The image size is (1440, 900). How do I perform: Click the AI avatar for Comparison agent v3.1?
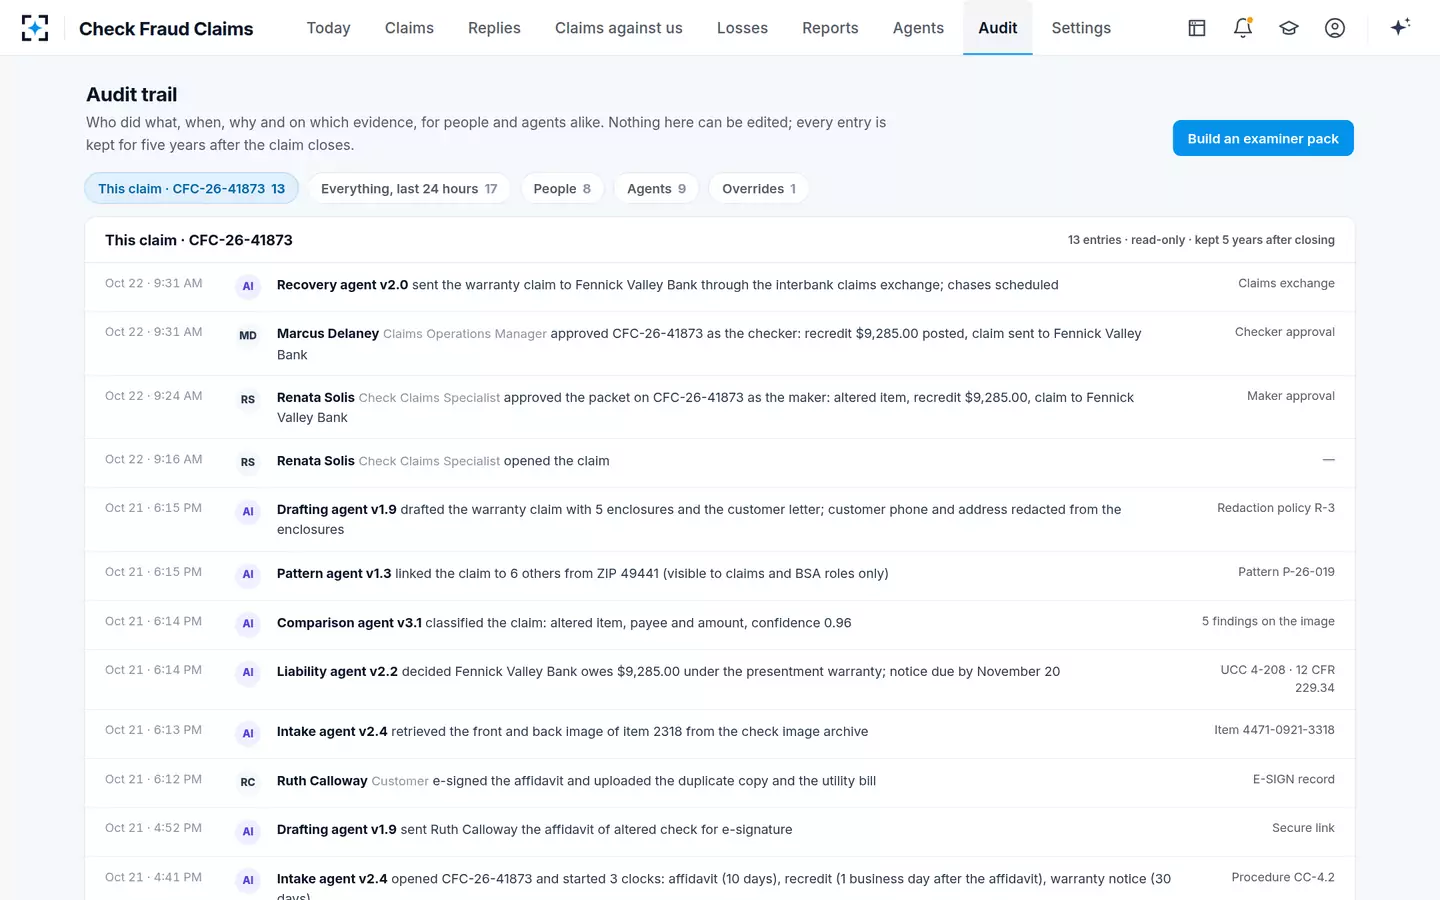point(248,624)
